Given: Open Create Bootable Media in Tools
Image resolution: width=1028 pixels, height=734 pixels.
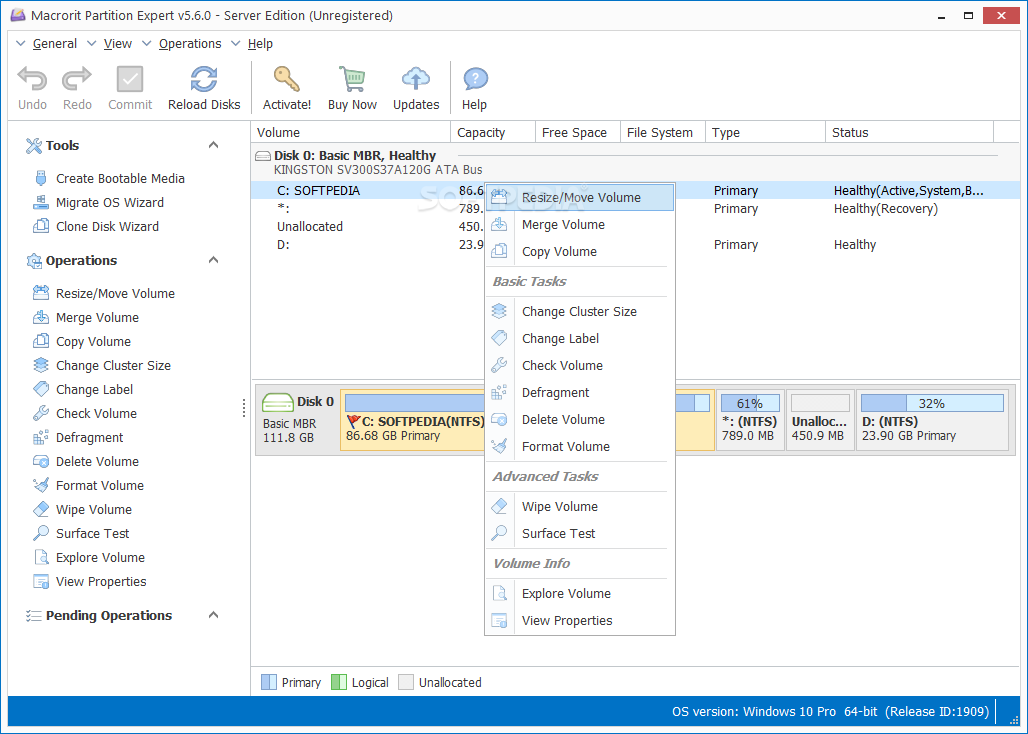Looking at the screenshot, I should point(109,178).
